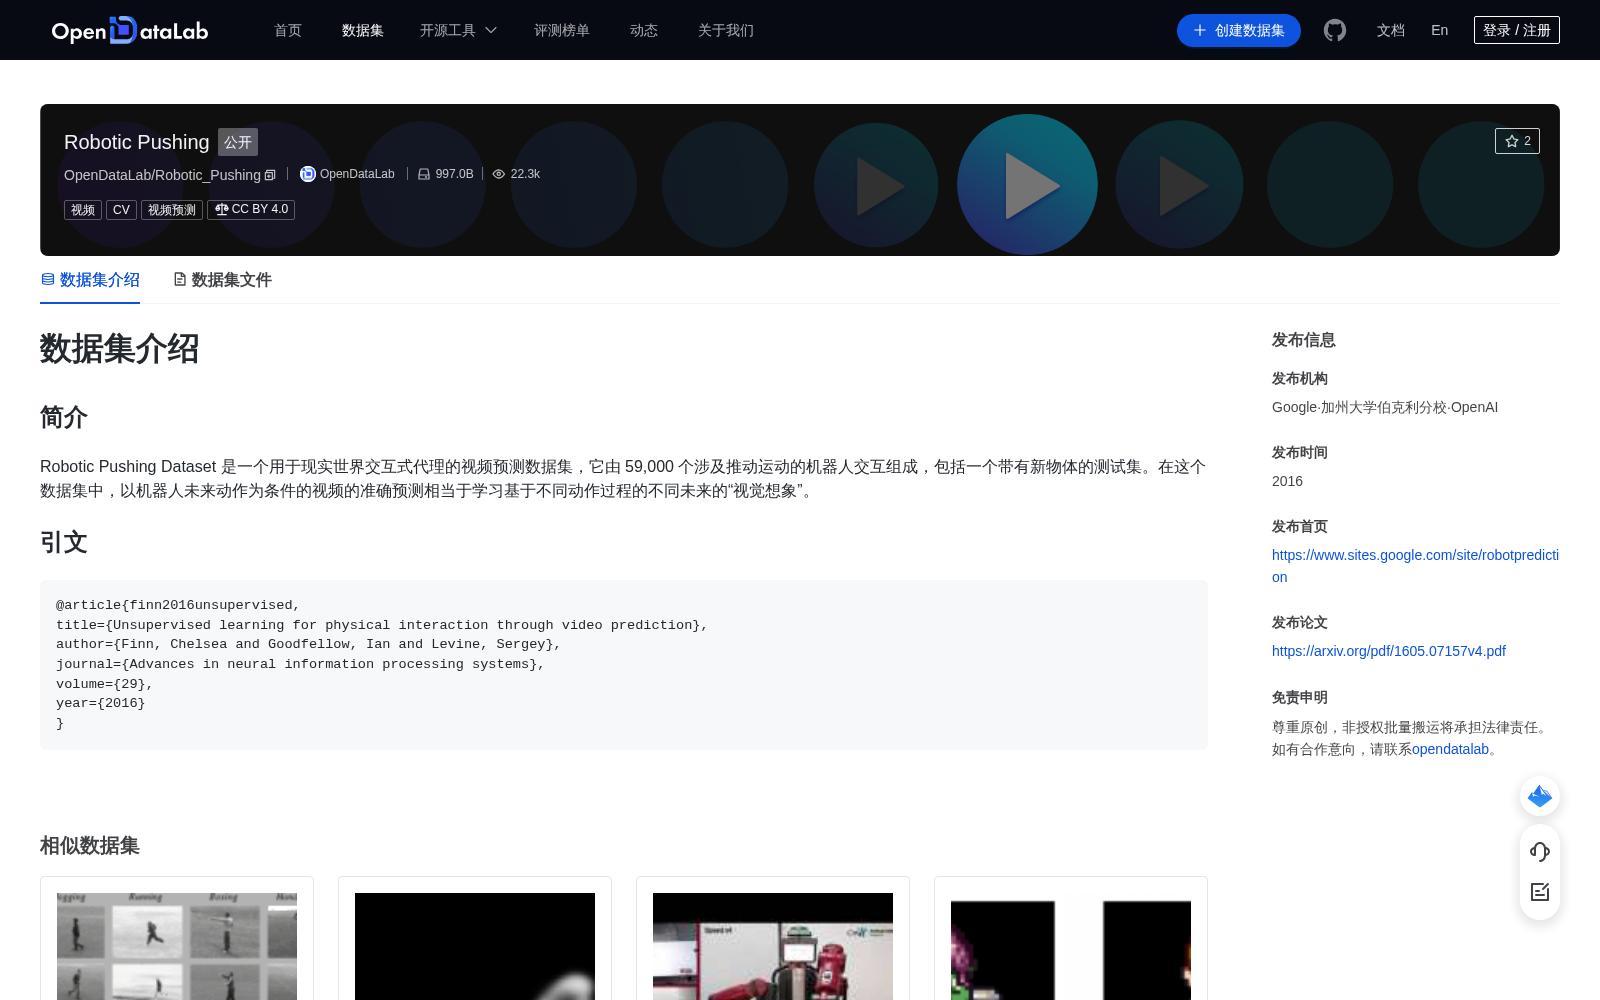1600x1000 pixels.
Task: Open the 动态 navigation item
Action: click(x=644, y=30)
